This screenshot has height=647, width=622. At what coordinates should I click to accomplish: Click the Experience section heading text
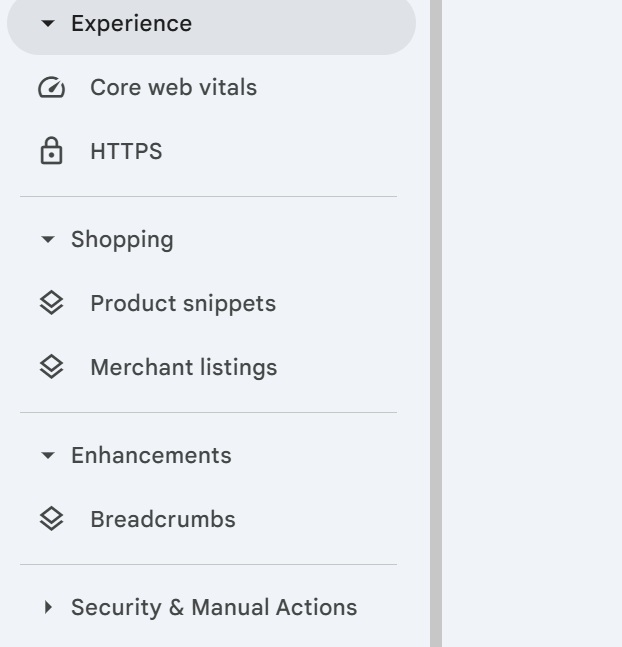click(131, 24)
